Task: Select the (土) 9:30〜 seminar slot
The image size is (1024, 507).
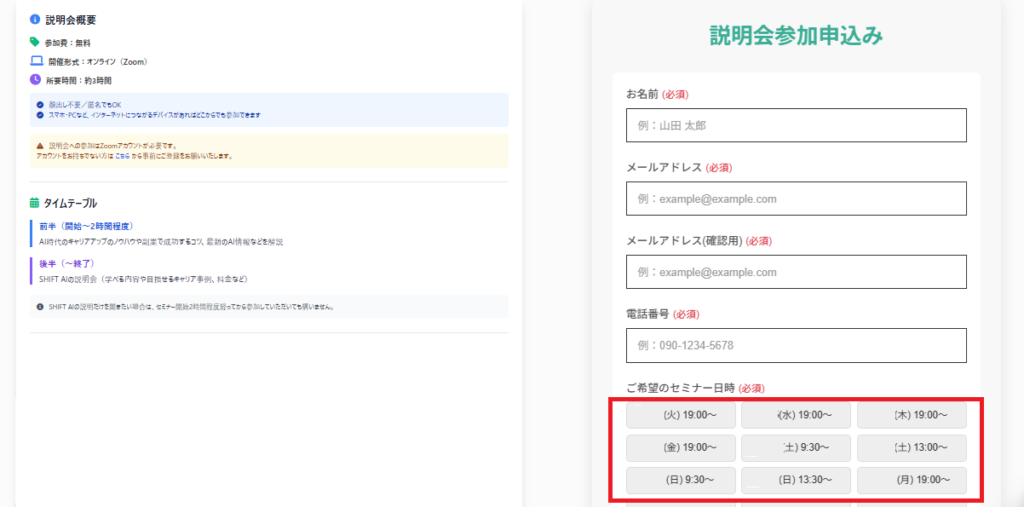Action: click(796, 448)
